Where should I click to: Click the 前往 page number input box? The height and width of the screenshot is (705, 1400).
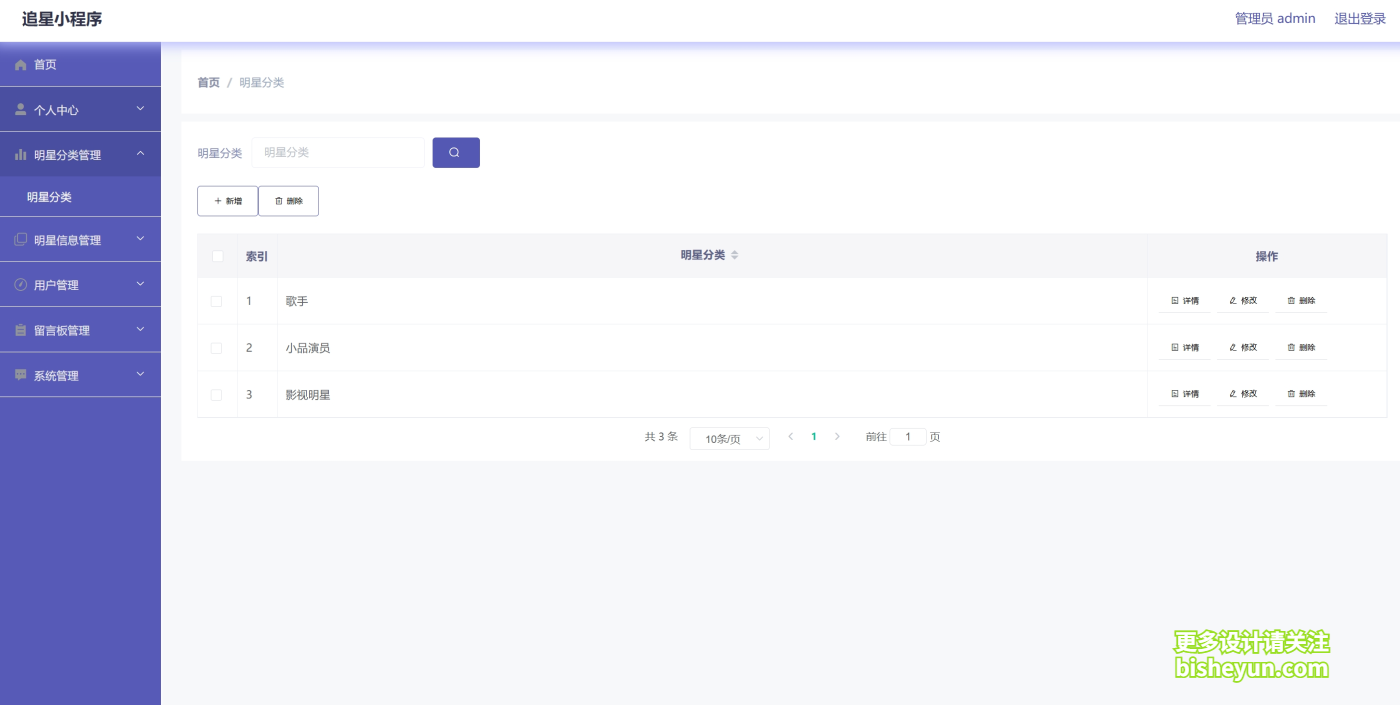point(908,437)
